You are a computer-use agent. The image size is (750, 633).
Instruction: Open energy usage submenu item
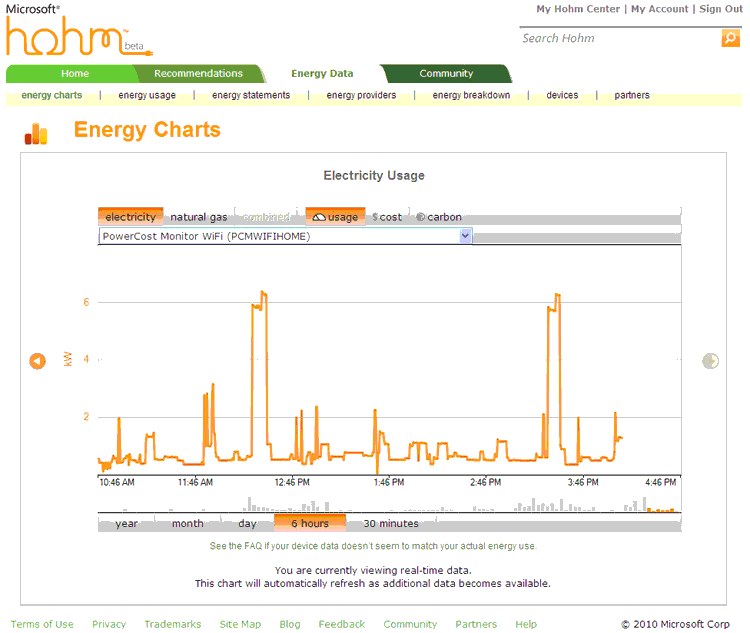(x=147, y=95)
